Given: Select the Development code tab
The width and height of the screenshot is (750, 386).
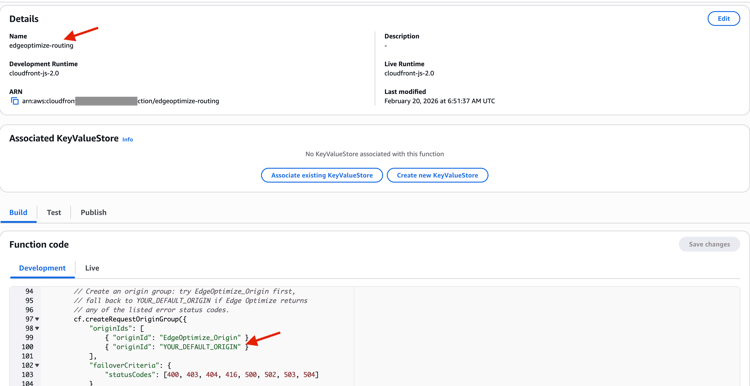Looking at the screenshot, I should [42, 268].
